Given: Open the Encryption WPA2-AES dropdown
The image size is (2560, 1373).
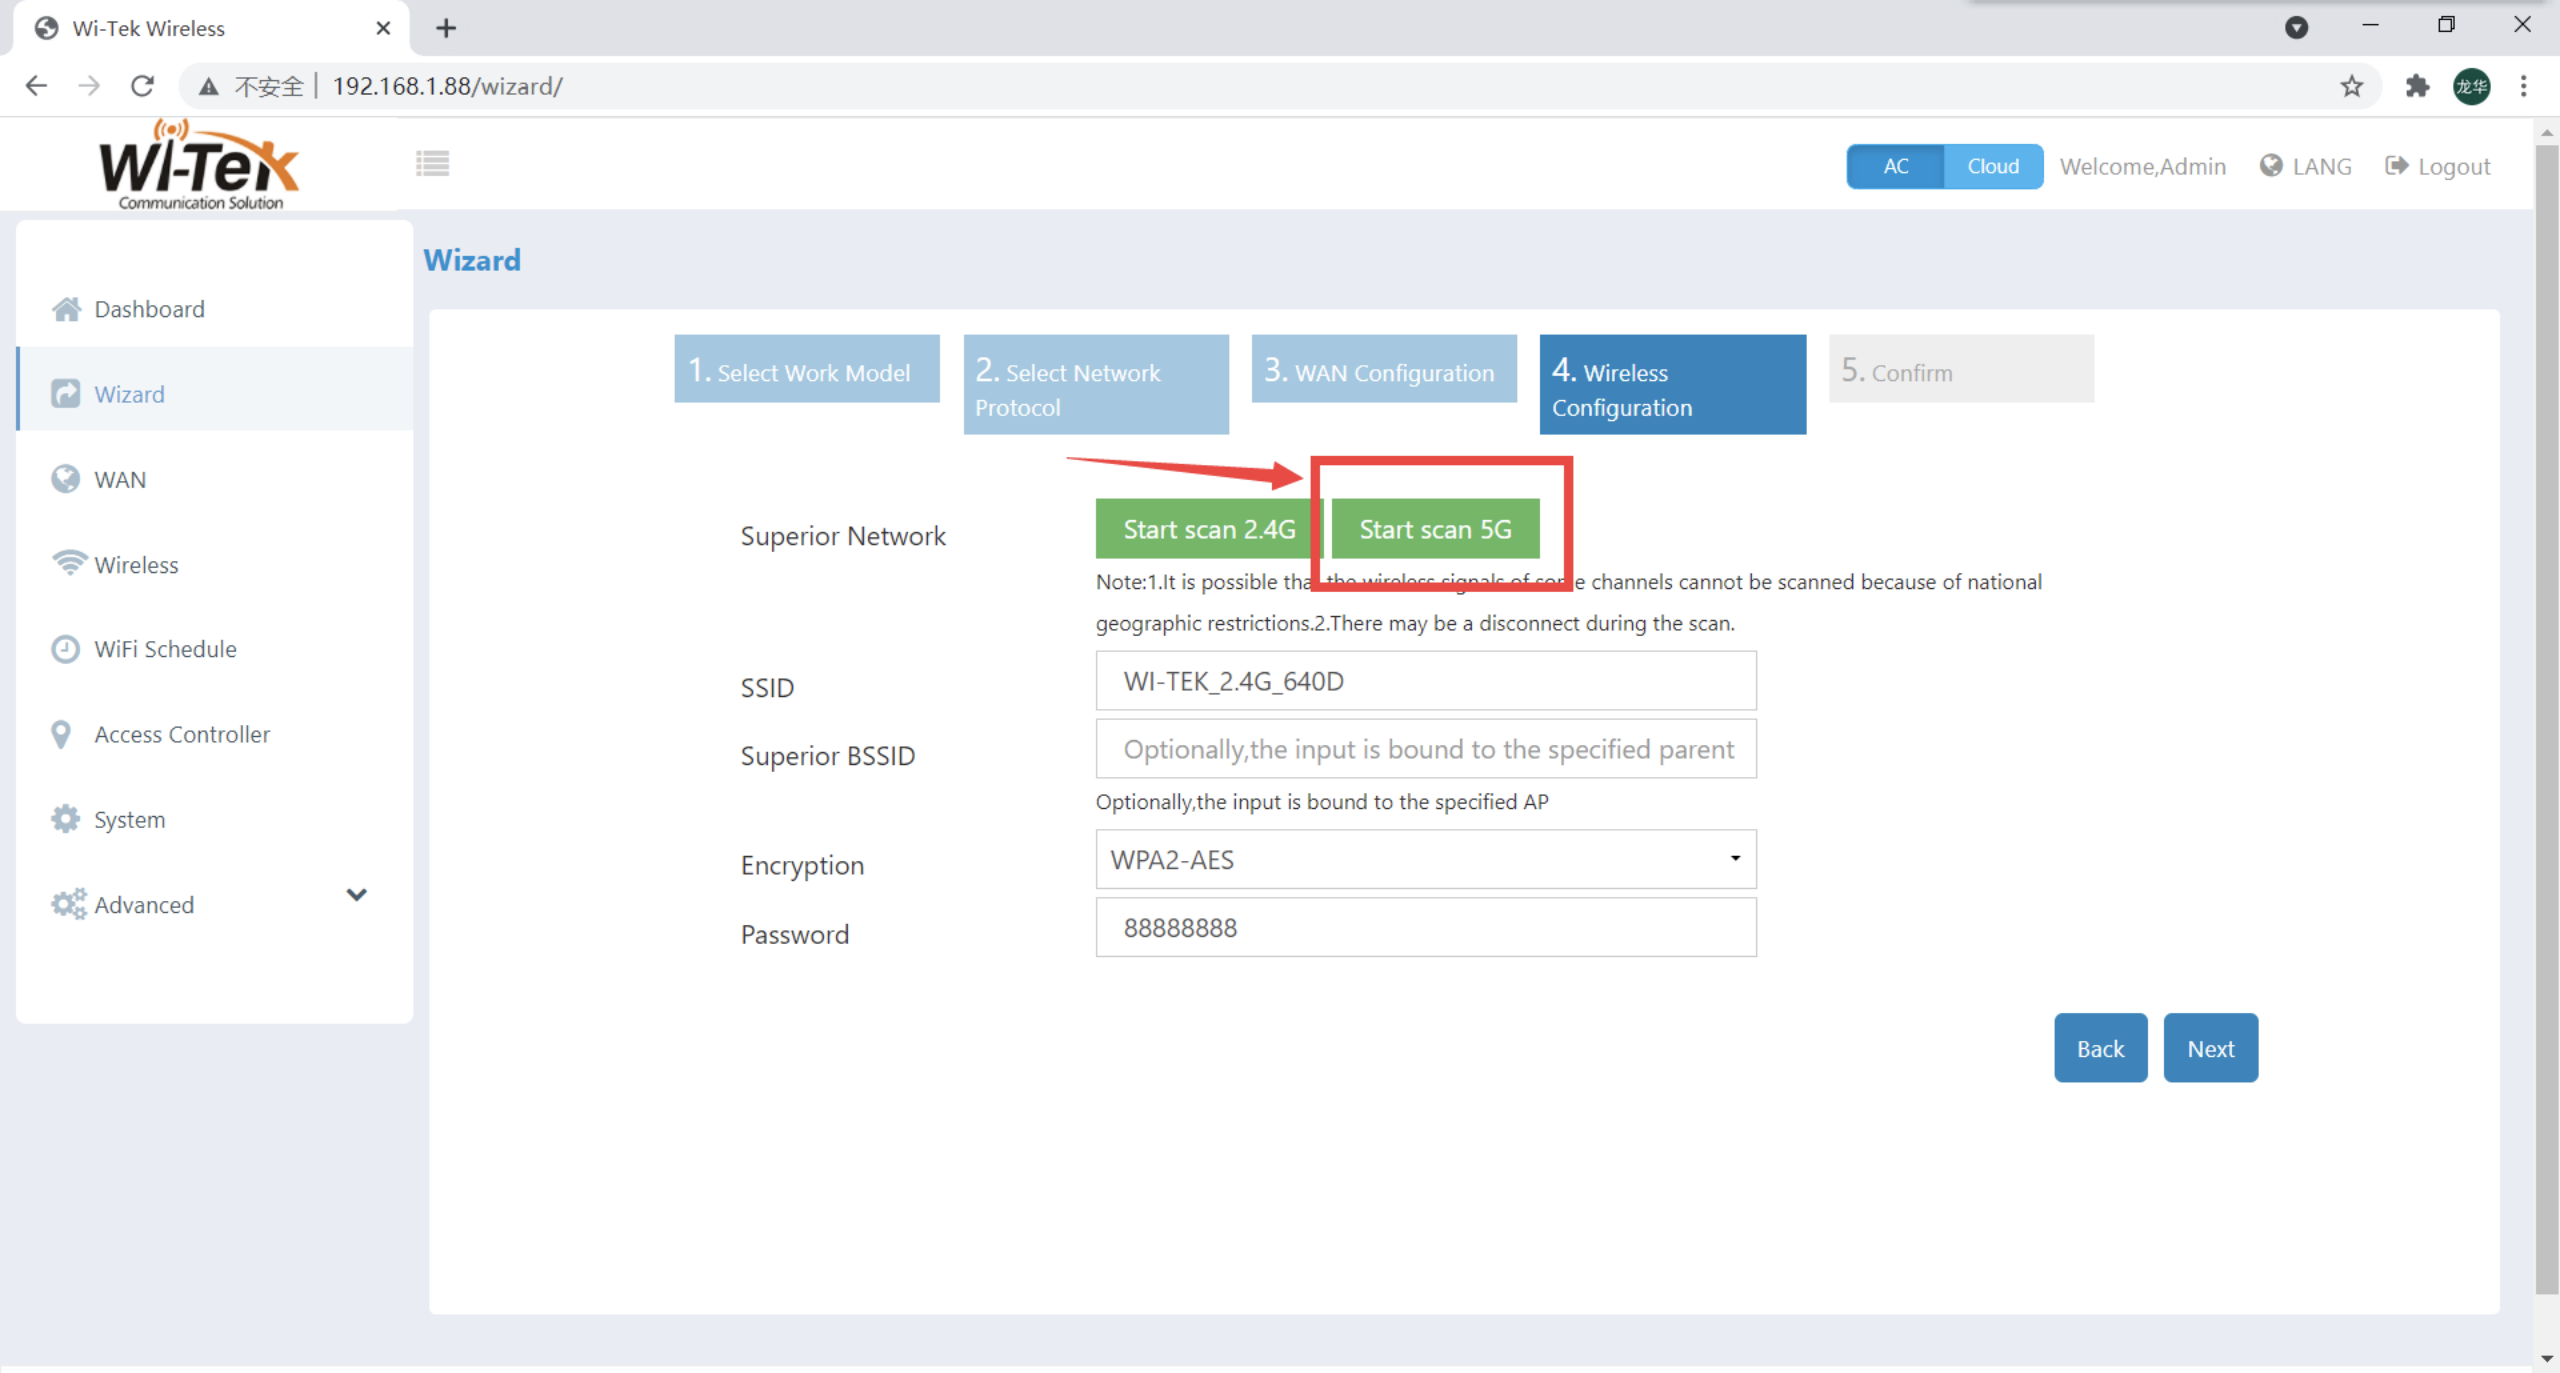Looking at the screenshot, I should pyautogui.click(x=1425, y=859).
